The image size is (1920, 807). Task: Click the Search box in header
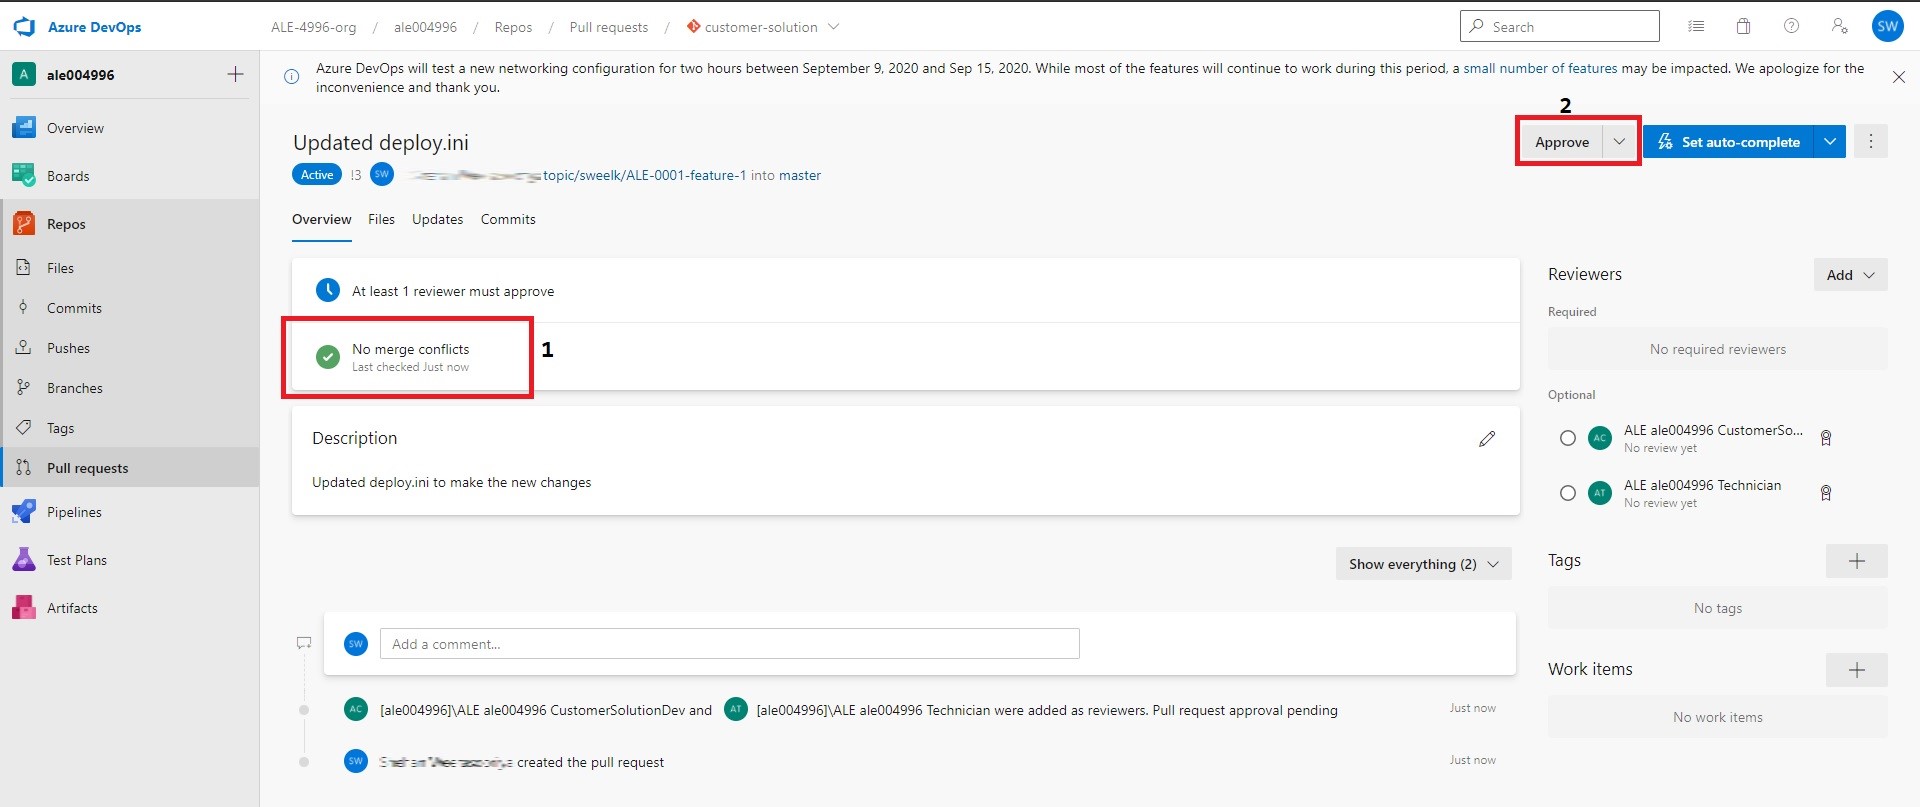point(1559,26)
